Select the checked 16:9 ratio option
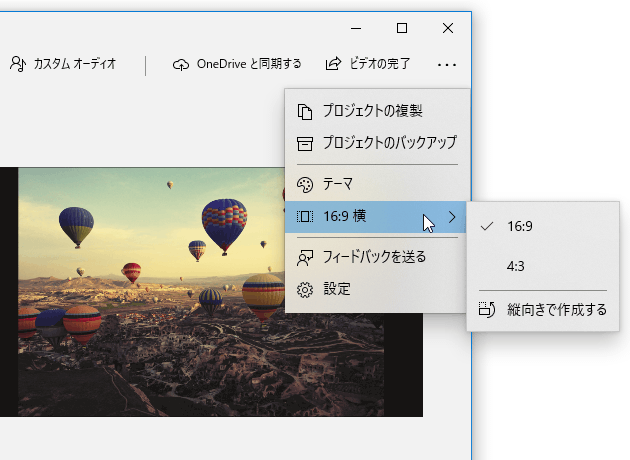Viewport: 630px width, 460px height. (x=543, y=227)
